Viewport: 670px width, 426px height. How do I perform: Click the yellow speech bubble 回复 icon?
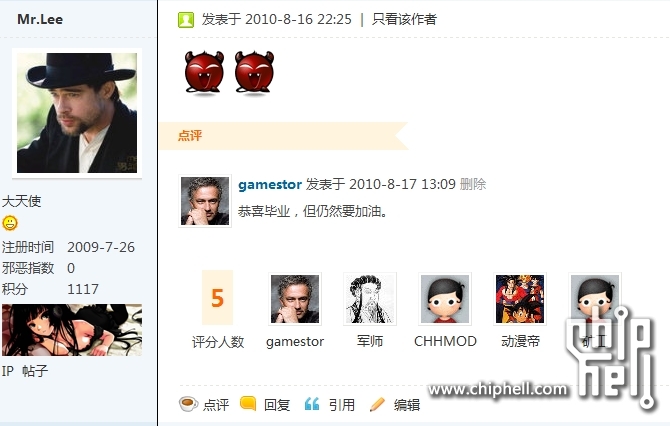pos(248,403)
